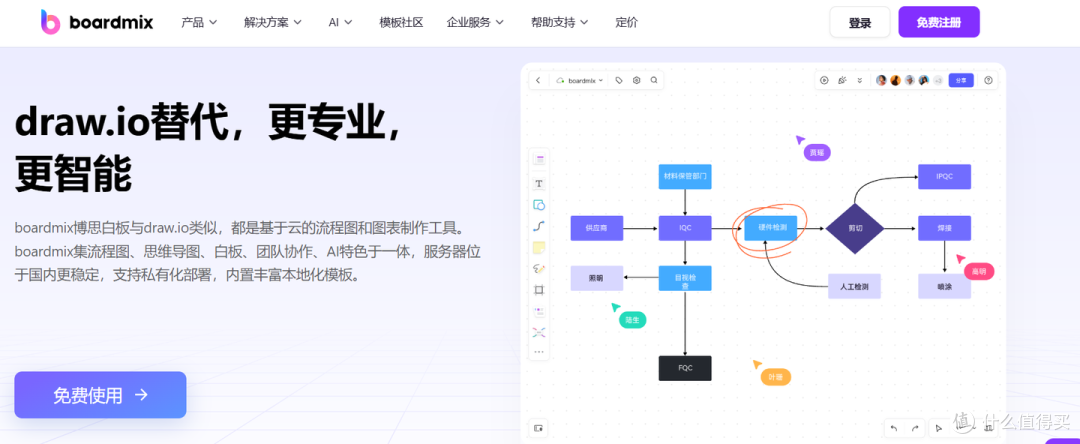Click the 免费注册 button

pyautogui.click(x=939, y=22)
